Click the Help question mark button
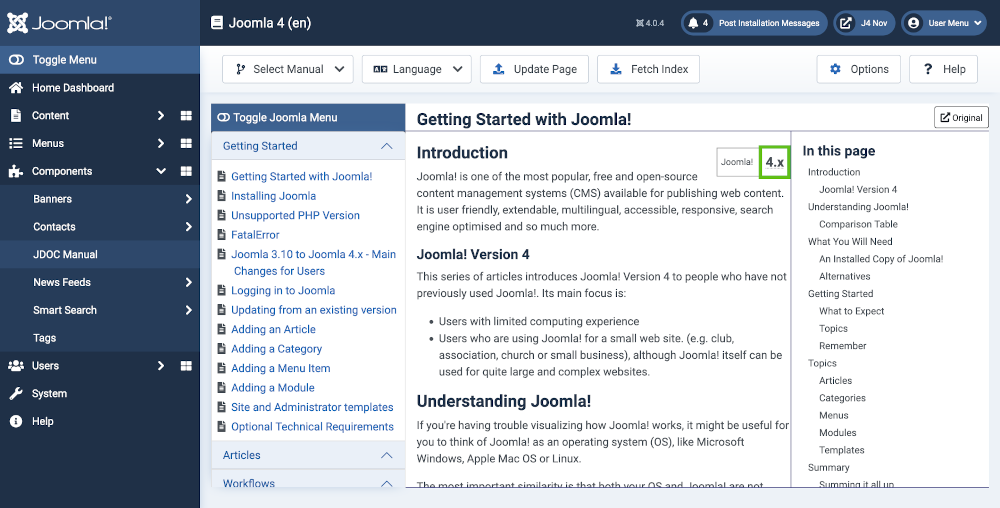 click(943, 69)
